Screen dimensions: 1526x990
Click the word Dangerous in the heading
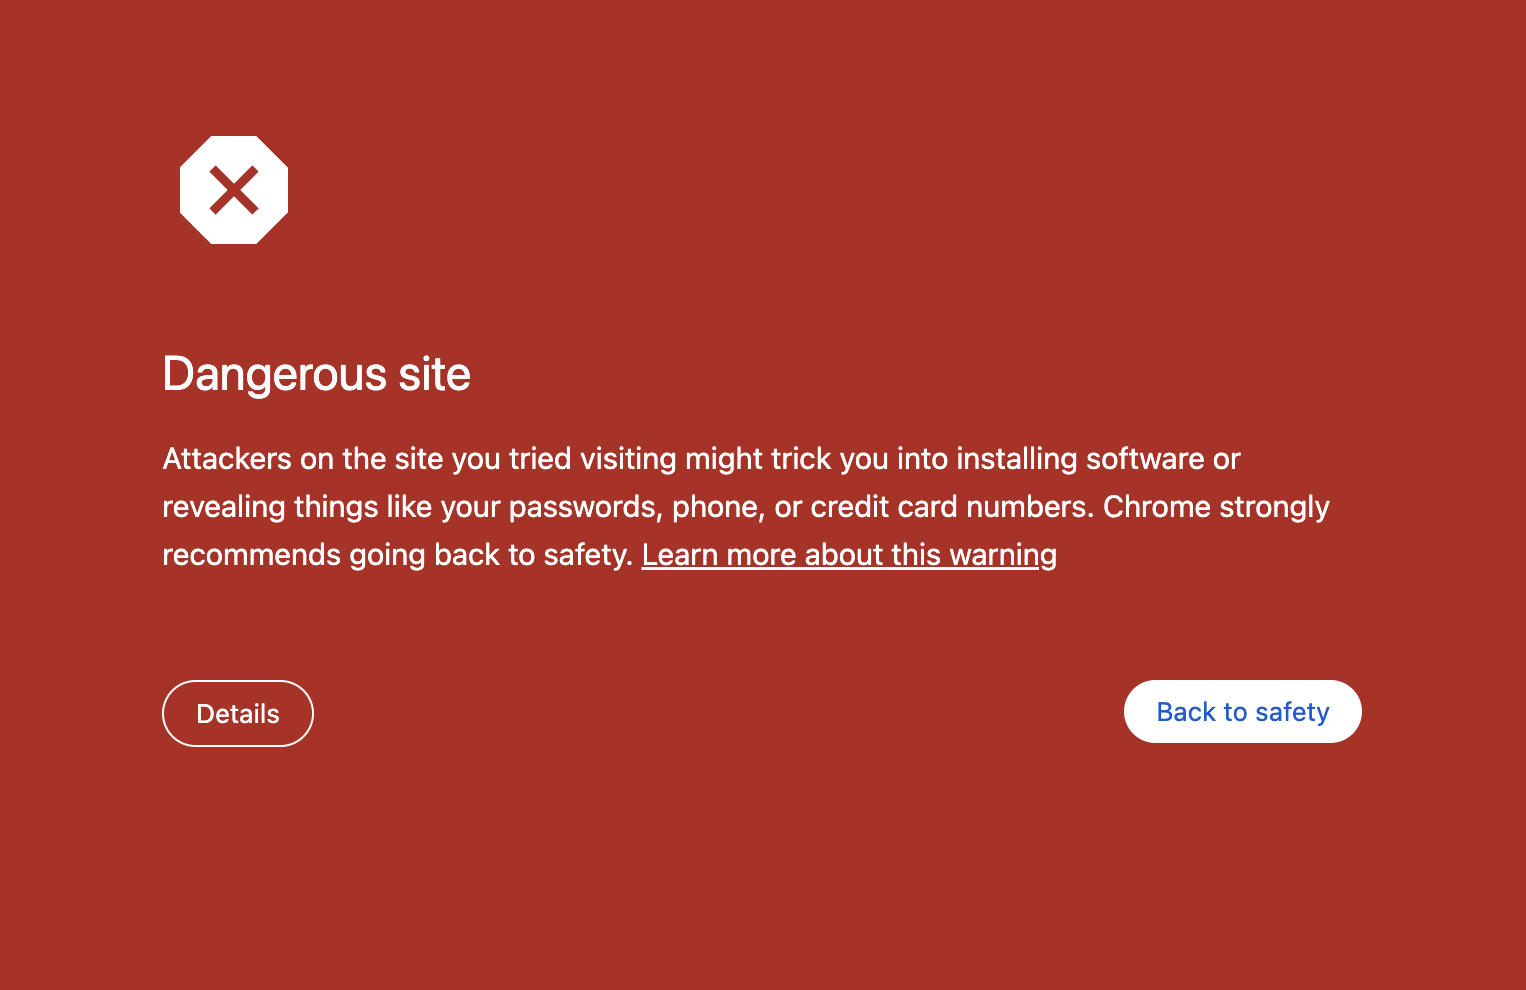274,375
